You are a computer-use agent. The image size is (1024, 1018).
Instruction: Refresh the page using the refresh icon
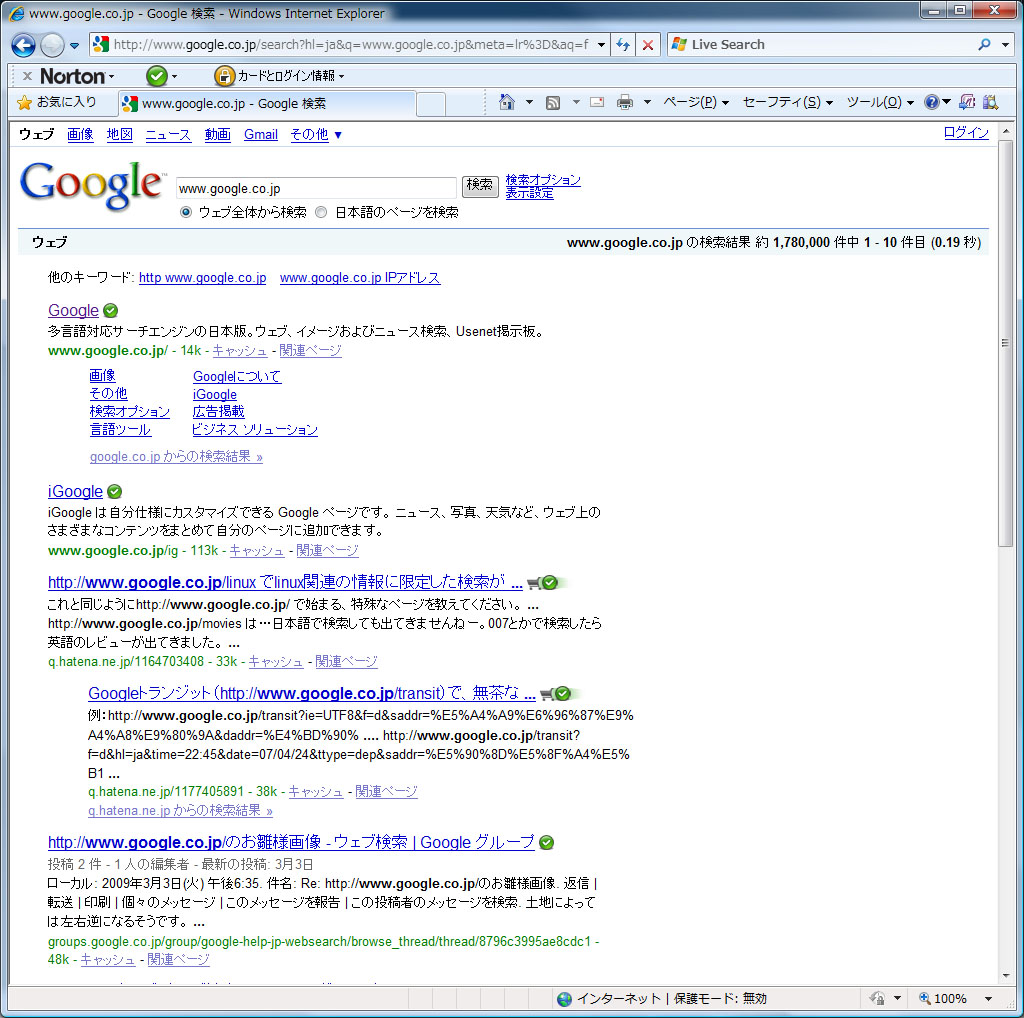[x=622, y=45]
